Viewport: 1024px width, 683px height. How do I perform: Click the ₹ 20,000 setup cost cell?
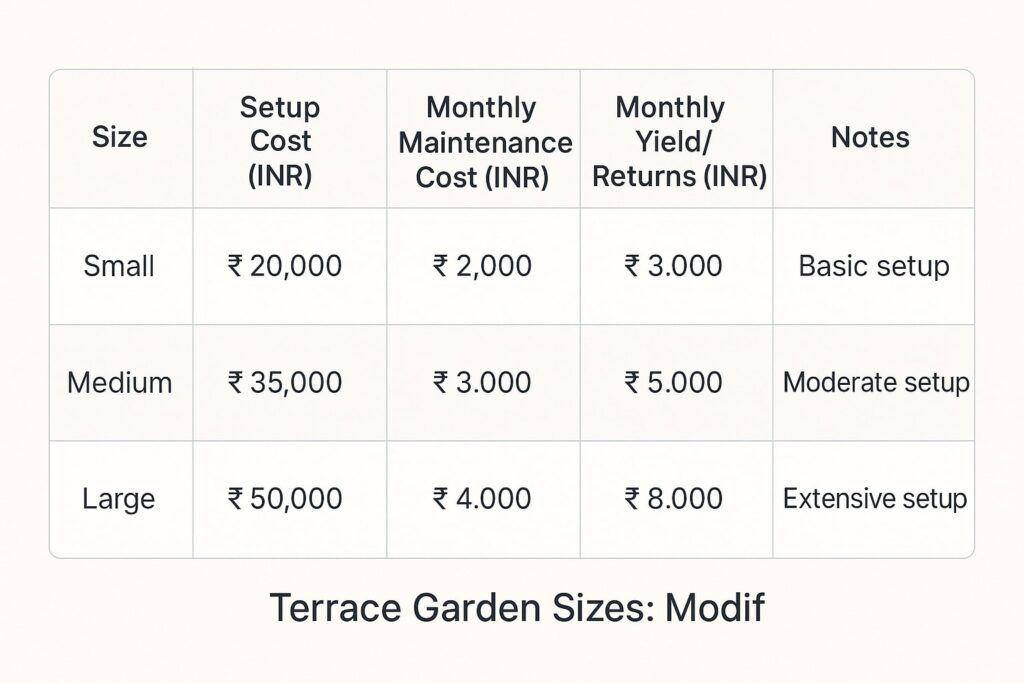(x=285, y=266)
